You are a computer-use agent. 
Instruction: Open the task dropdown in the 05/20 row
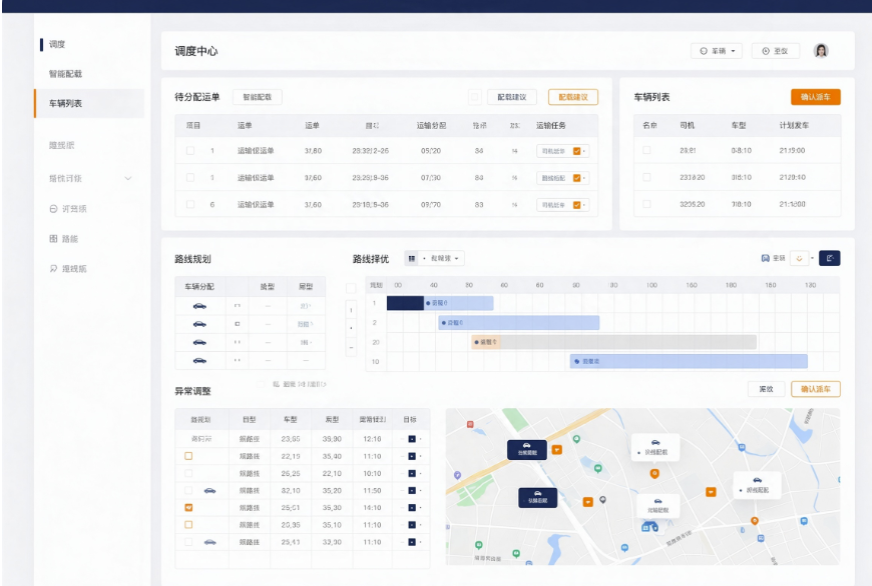(x=563, y=151)
